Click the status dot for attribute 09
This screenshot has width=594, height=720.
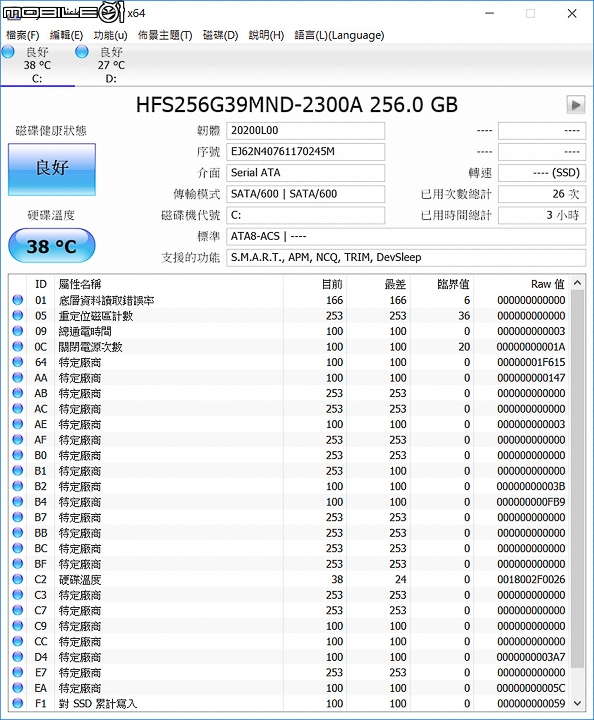tap(18, 331)
